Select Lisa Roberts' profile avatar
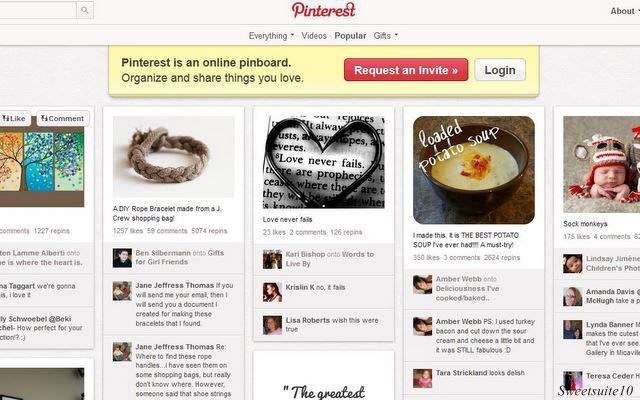 pos(272,325)
